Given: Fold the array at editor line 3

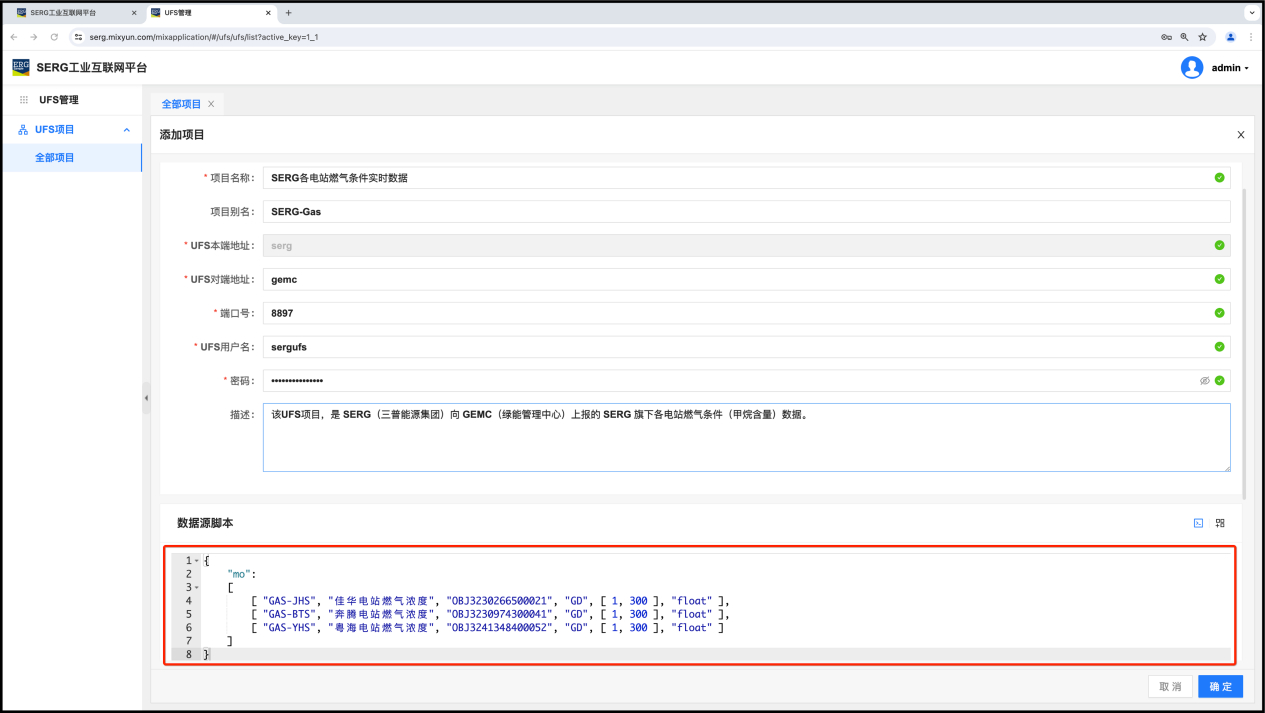Looking at the screenshot, I should 196,587.
